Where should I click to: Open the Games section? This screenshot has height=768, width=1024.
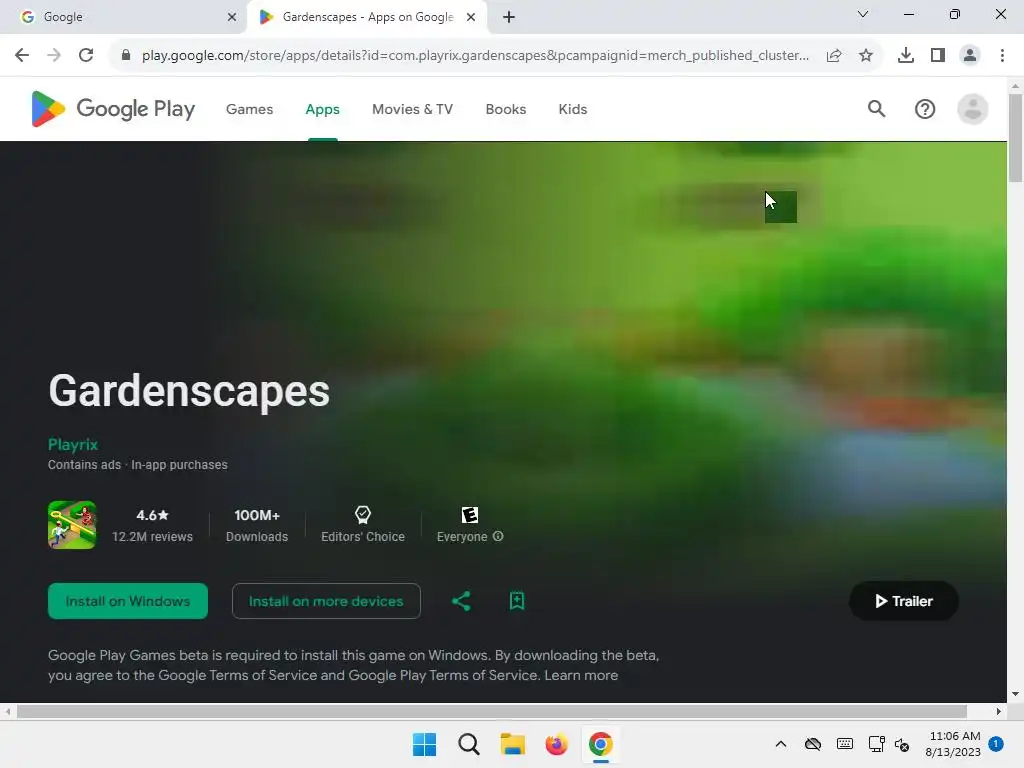click(249, 109)
